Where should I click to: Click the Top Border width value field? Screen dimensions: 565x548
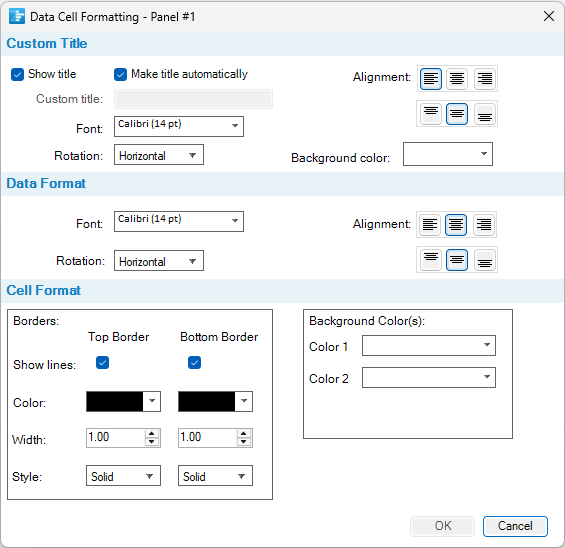[116, 438]
